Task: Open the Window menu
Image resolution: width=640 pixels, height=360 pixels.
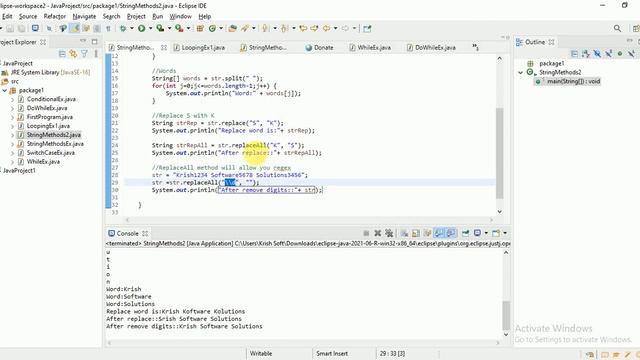Action: click(180, 16)
